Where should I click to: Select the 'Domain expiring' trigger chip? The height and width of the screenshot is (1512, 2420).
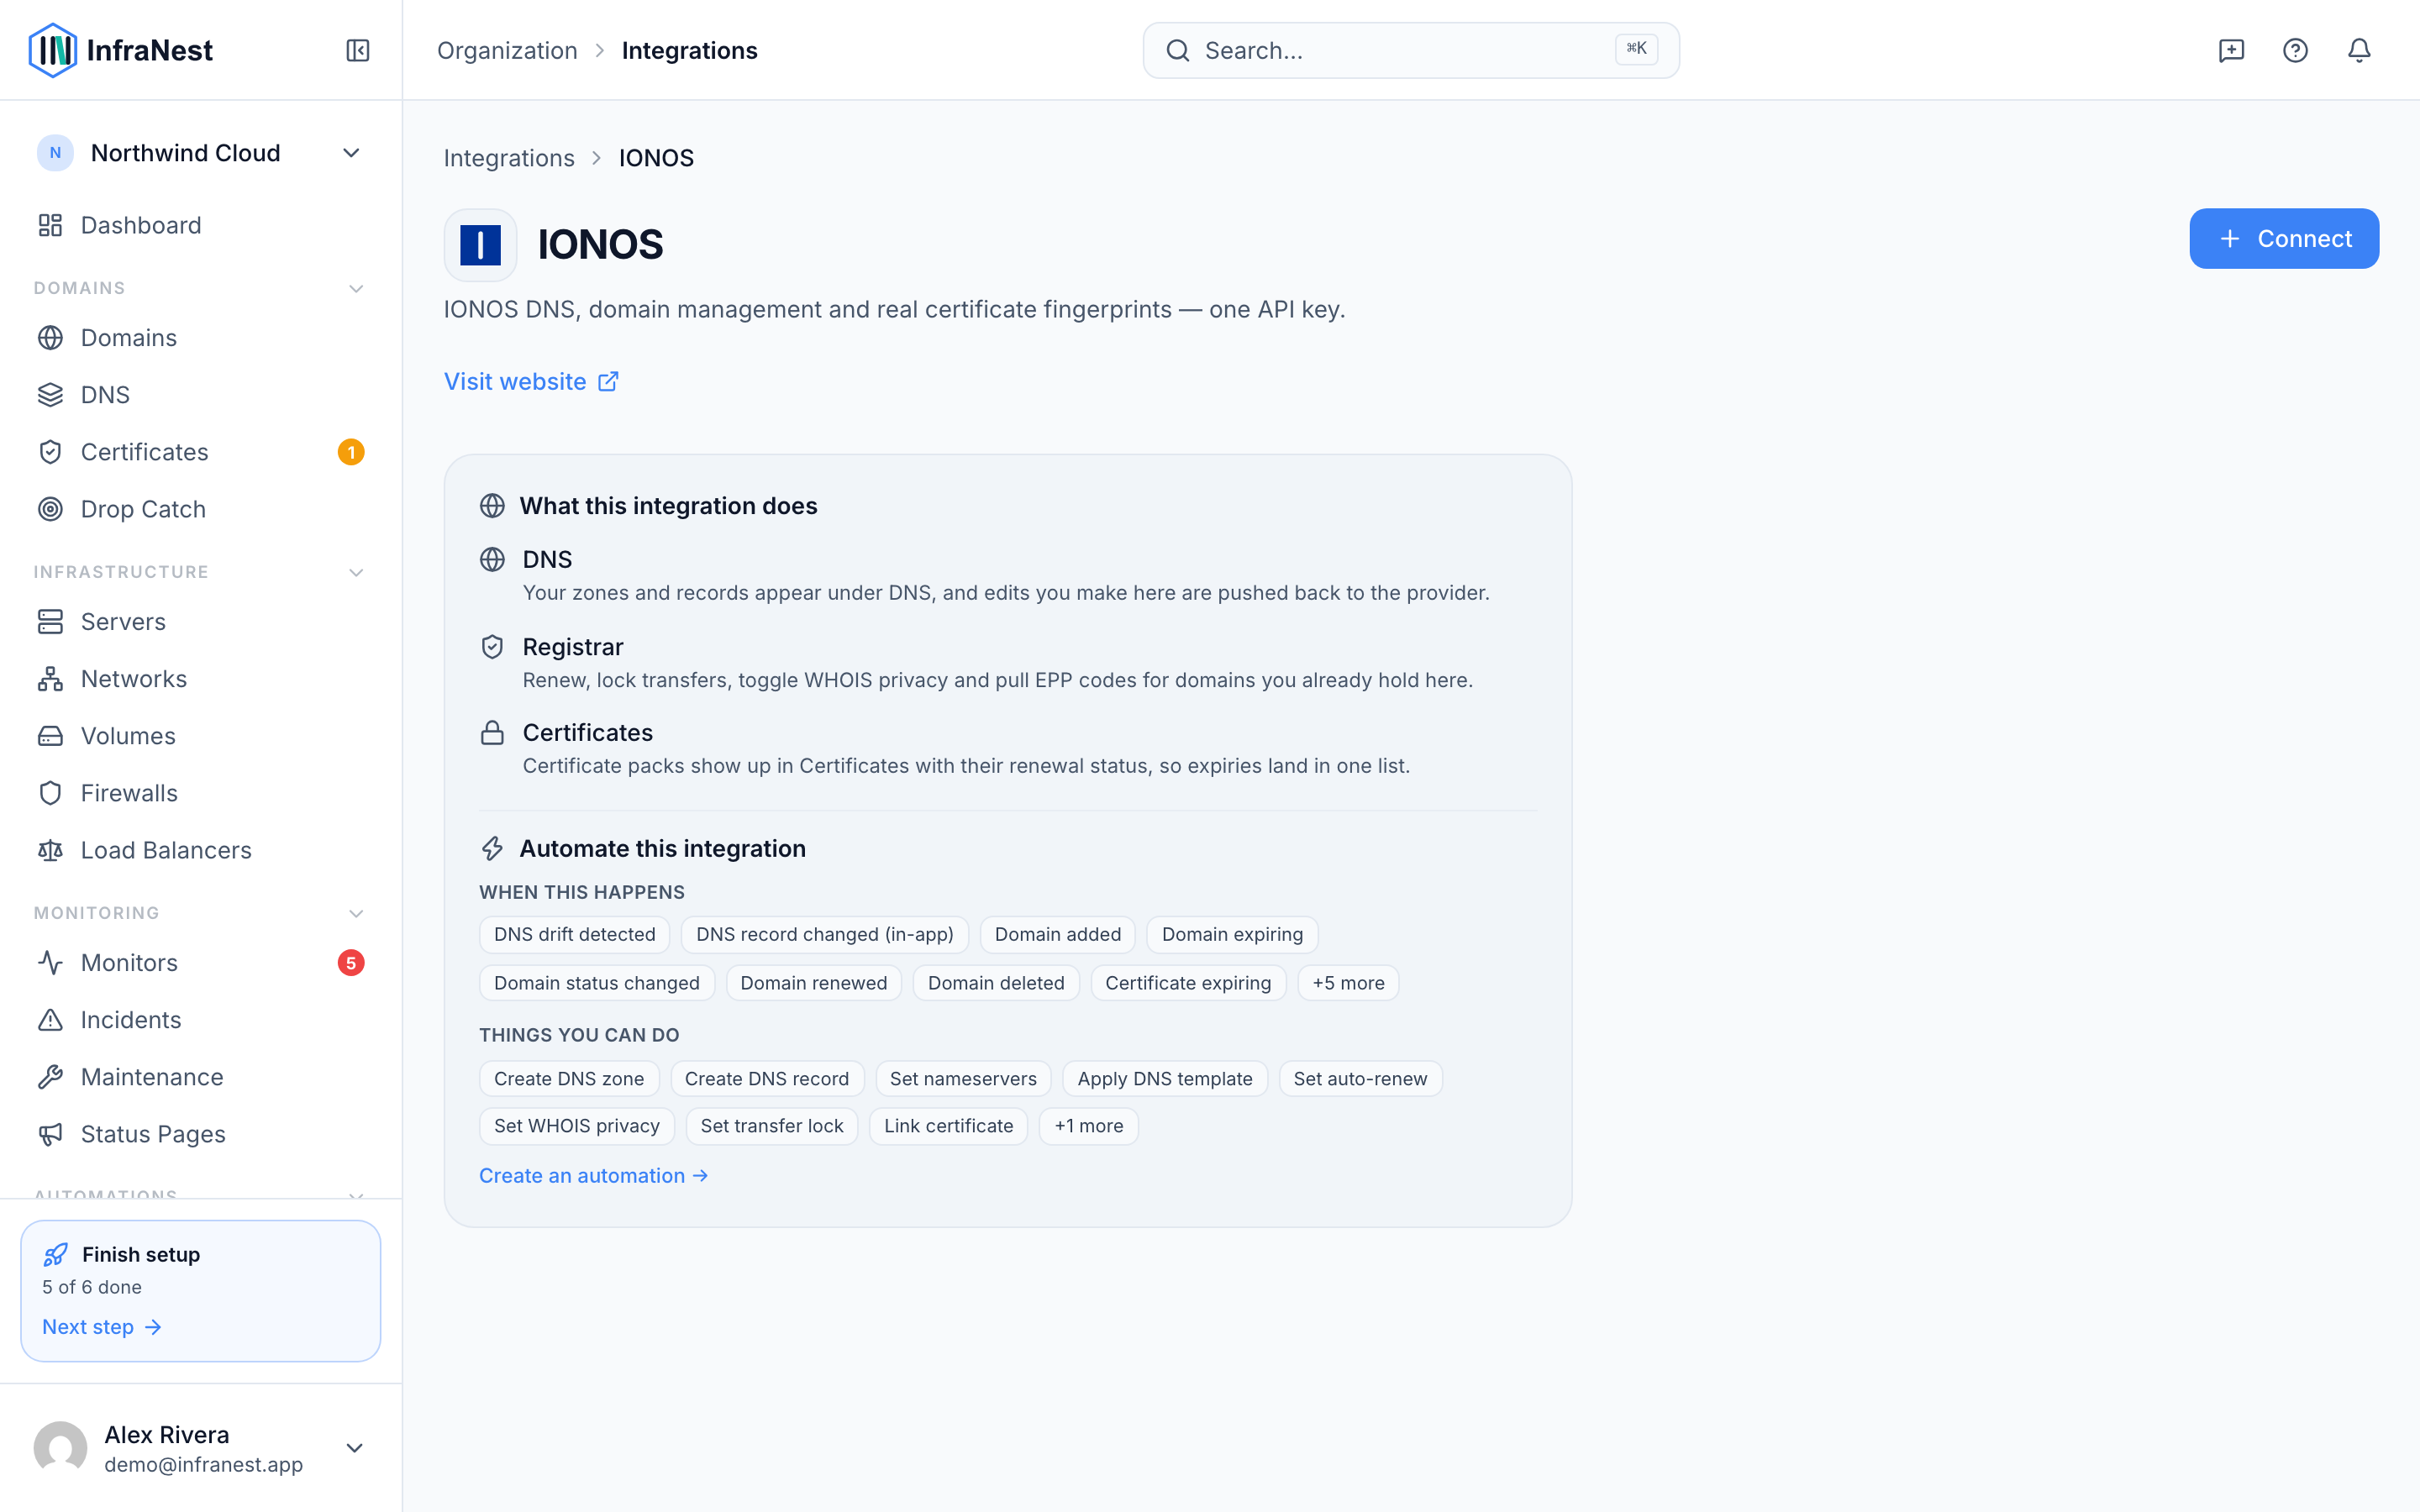1232,935
